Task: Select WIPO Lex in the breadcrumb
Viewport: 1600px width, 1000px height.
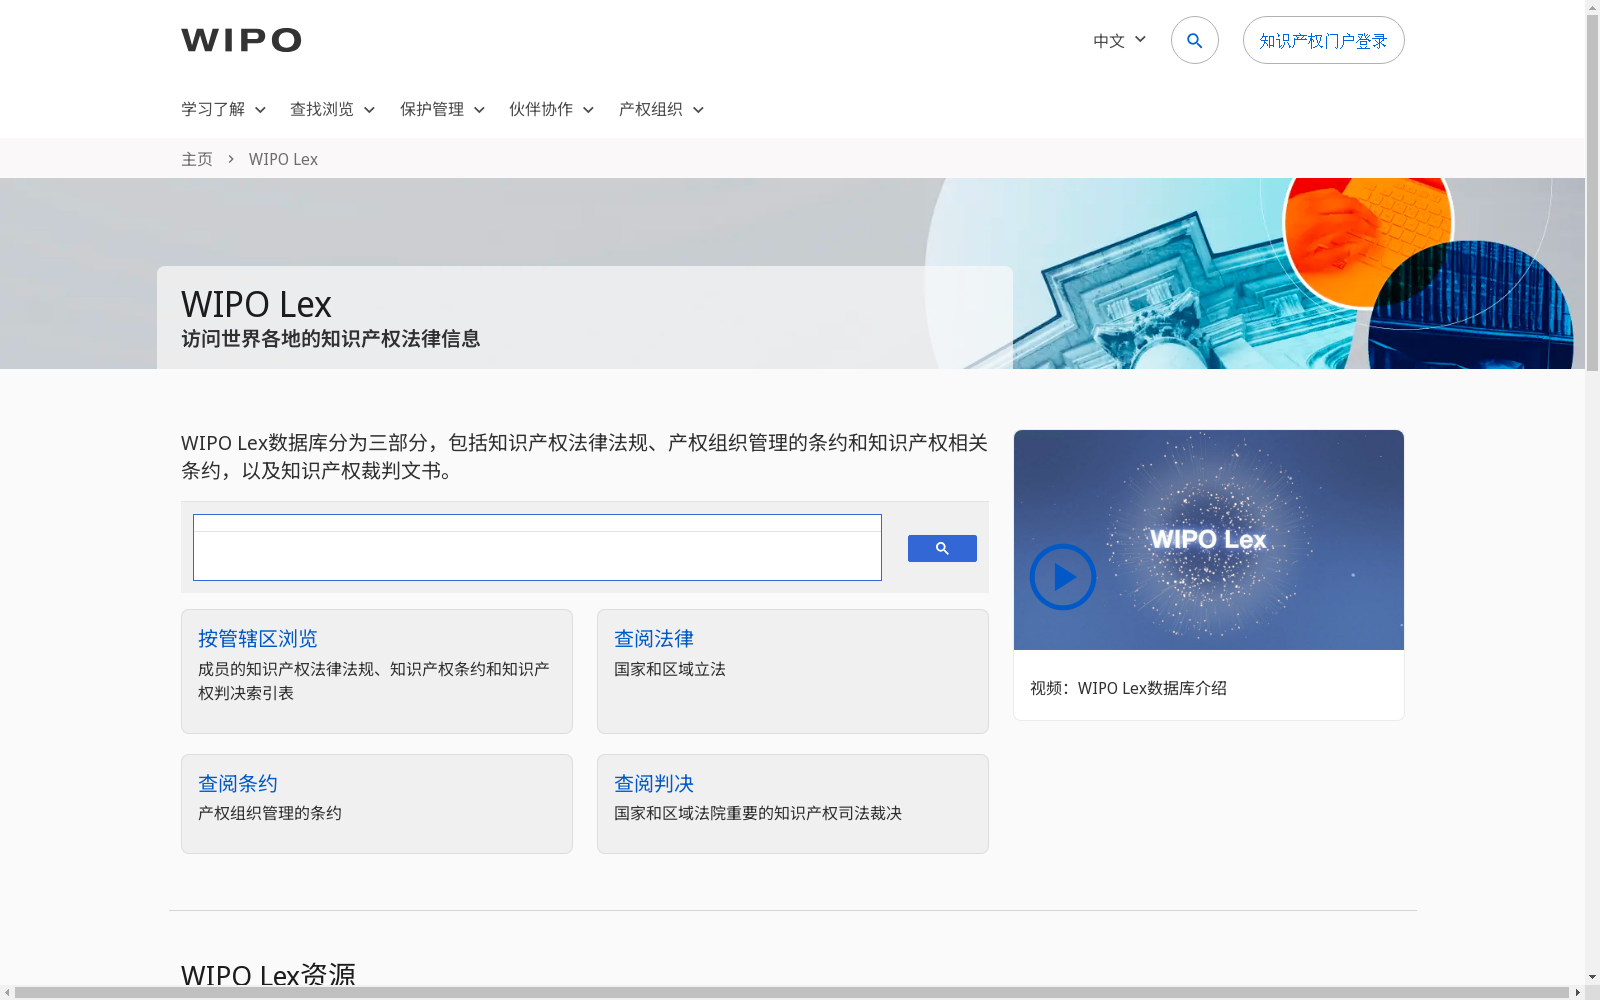Action: [x=283, y=158]
